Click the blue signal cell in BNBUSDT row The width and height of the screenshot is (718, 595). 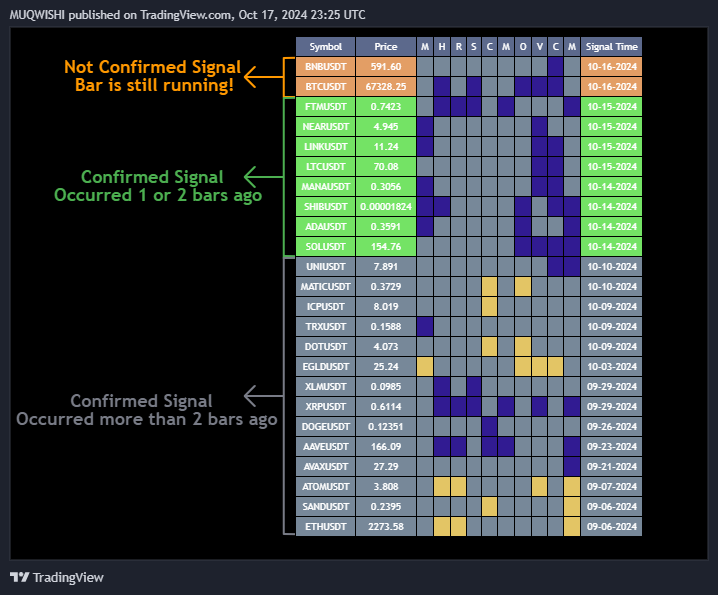point(555,66)
